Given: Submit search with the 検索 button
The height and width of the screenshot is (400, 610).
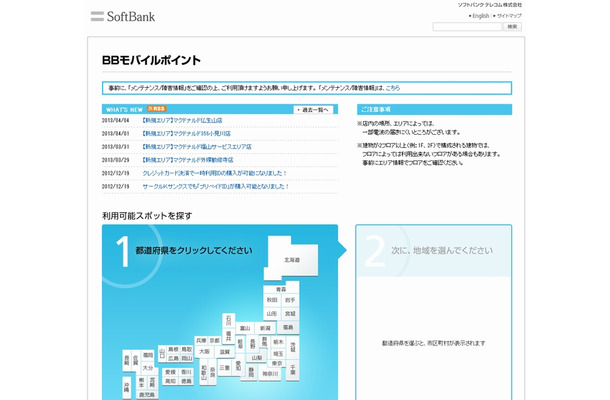Looking at the screenshot, I should [x=512, y=26].
